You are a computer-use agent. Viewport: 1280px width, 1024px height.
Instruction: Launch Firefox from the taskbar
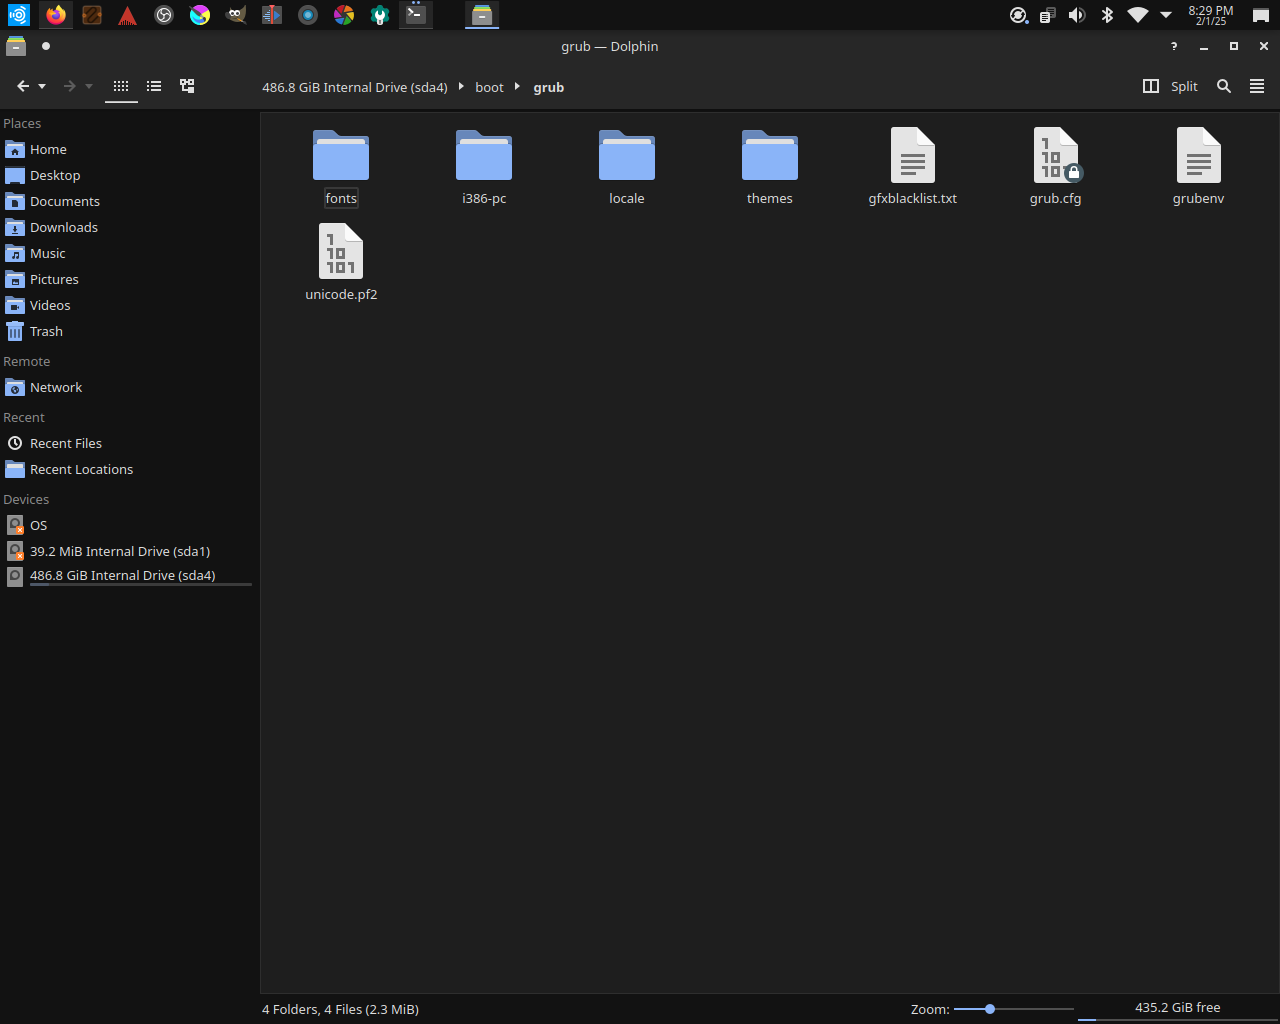click(x=56, y=15)
